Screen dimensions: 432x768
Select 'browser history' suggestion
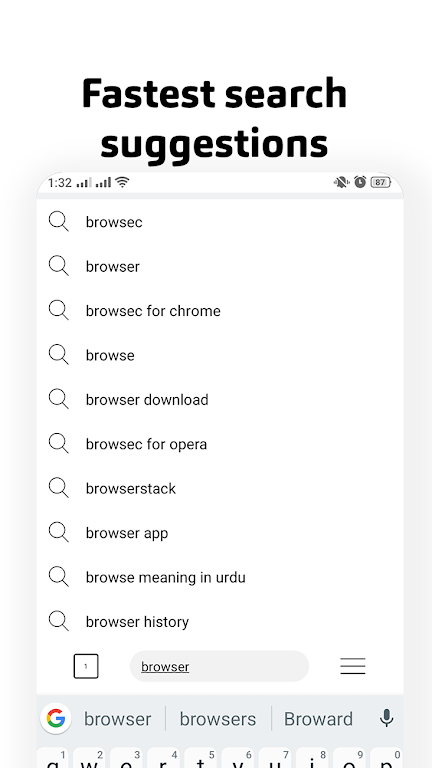click(220, 622)
